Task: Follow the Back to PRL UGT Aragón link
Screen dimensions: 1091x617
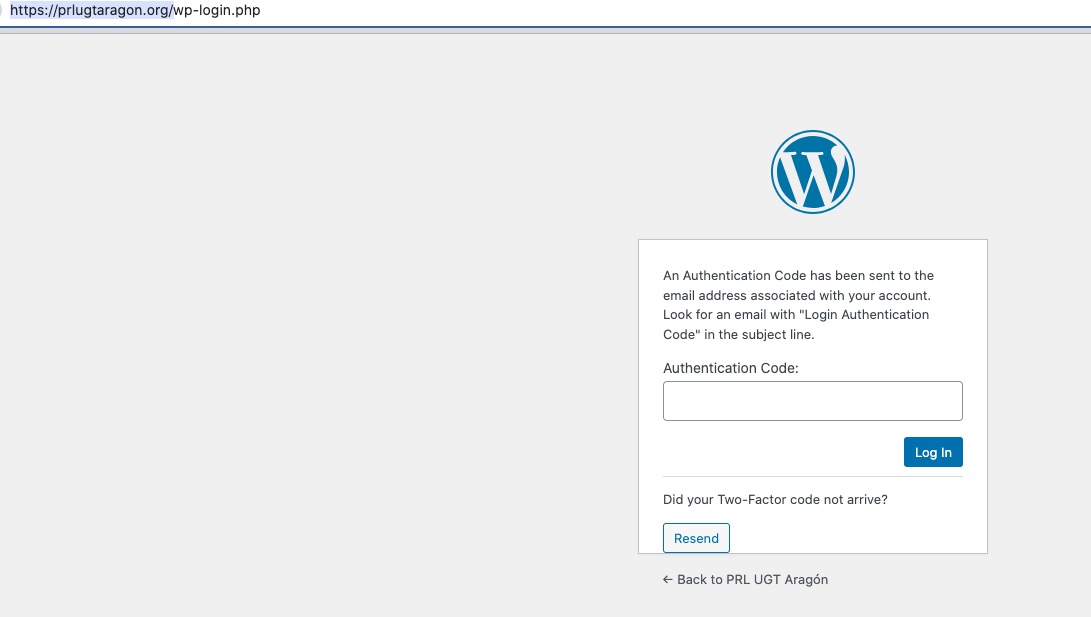Action: coord(745,579)
